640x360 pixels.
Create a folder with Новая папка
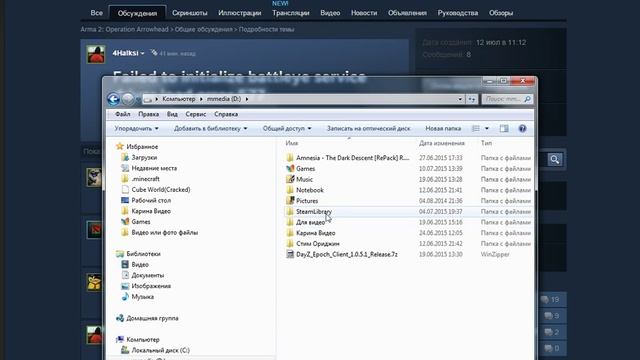pos(443,129)
